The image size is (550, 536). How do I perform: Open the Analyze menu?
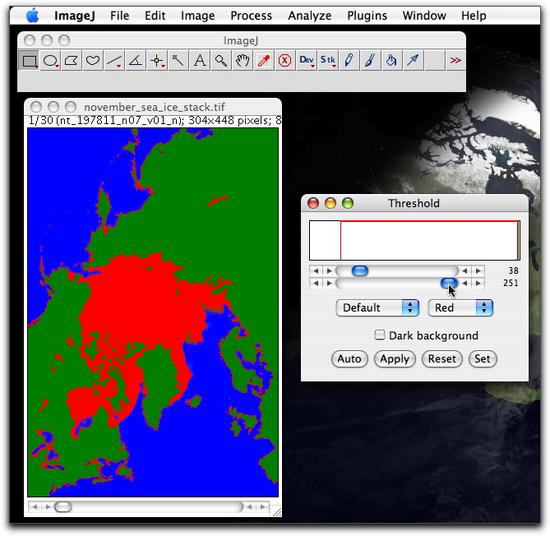pyautogui.click(x=309, y=16)
